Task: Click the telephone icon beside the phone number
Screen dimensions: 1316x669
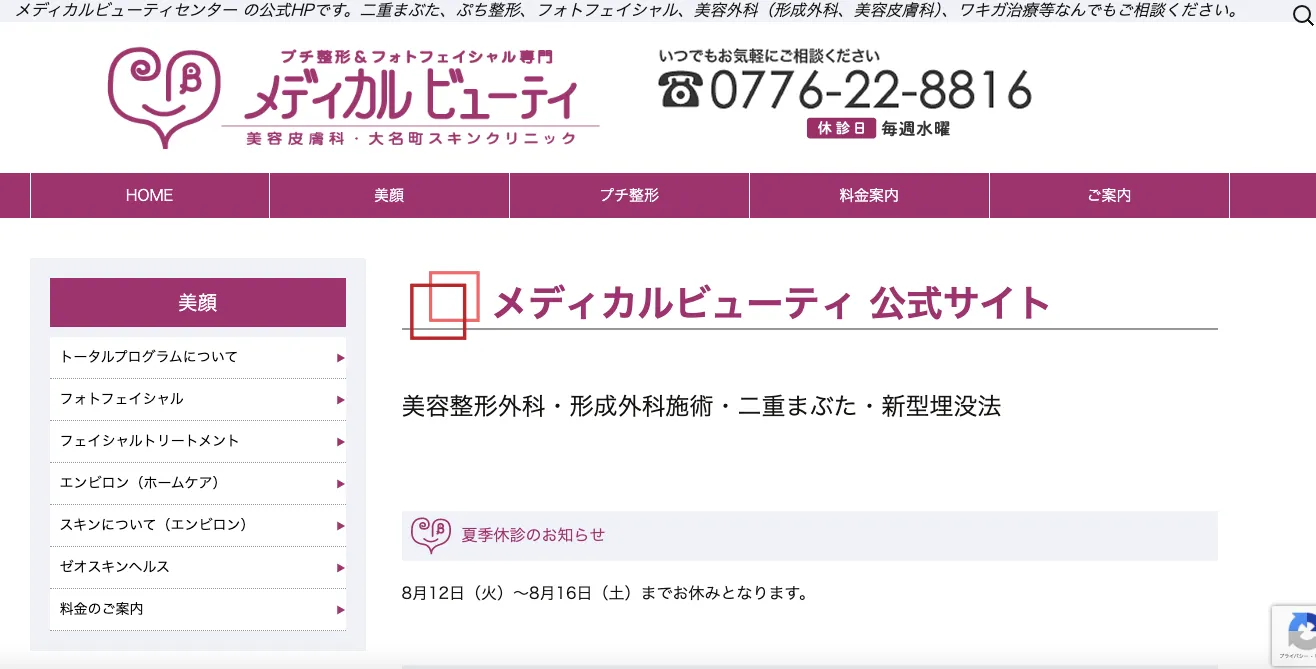Action: coord(678,92)
